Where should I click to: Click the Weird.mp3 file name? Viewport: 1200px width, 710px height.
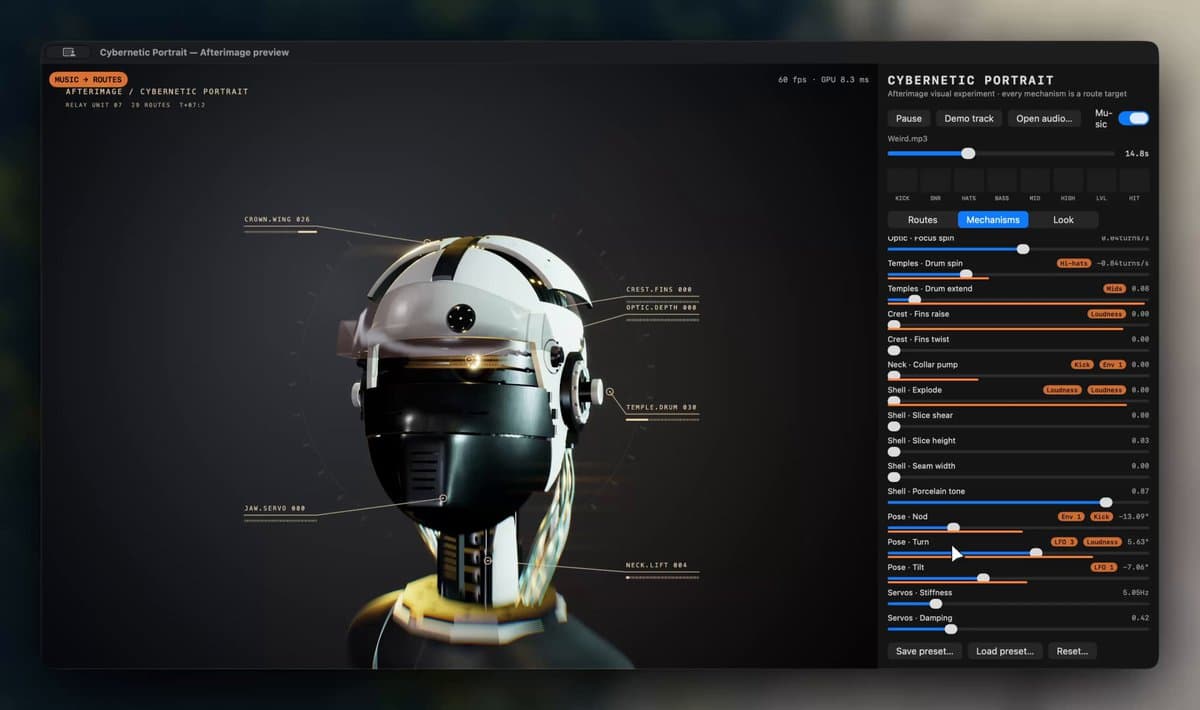pos(907,139)
